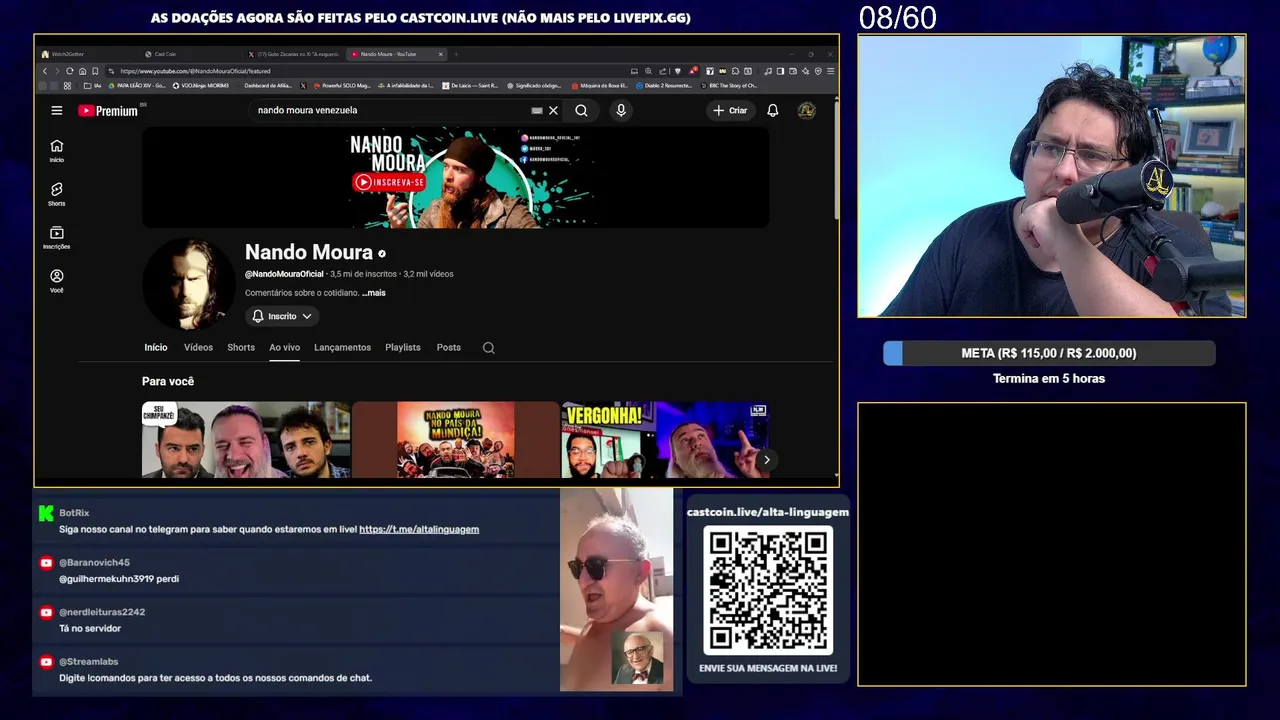Screen dimensions: 1280x720
Task: Search within channel using magnifier icon
Action: [488, 348]
